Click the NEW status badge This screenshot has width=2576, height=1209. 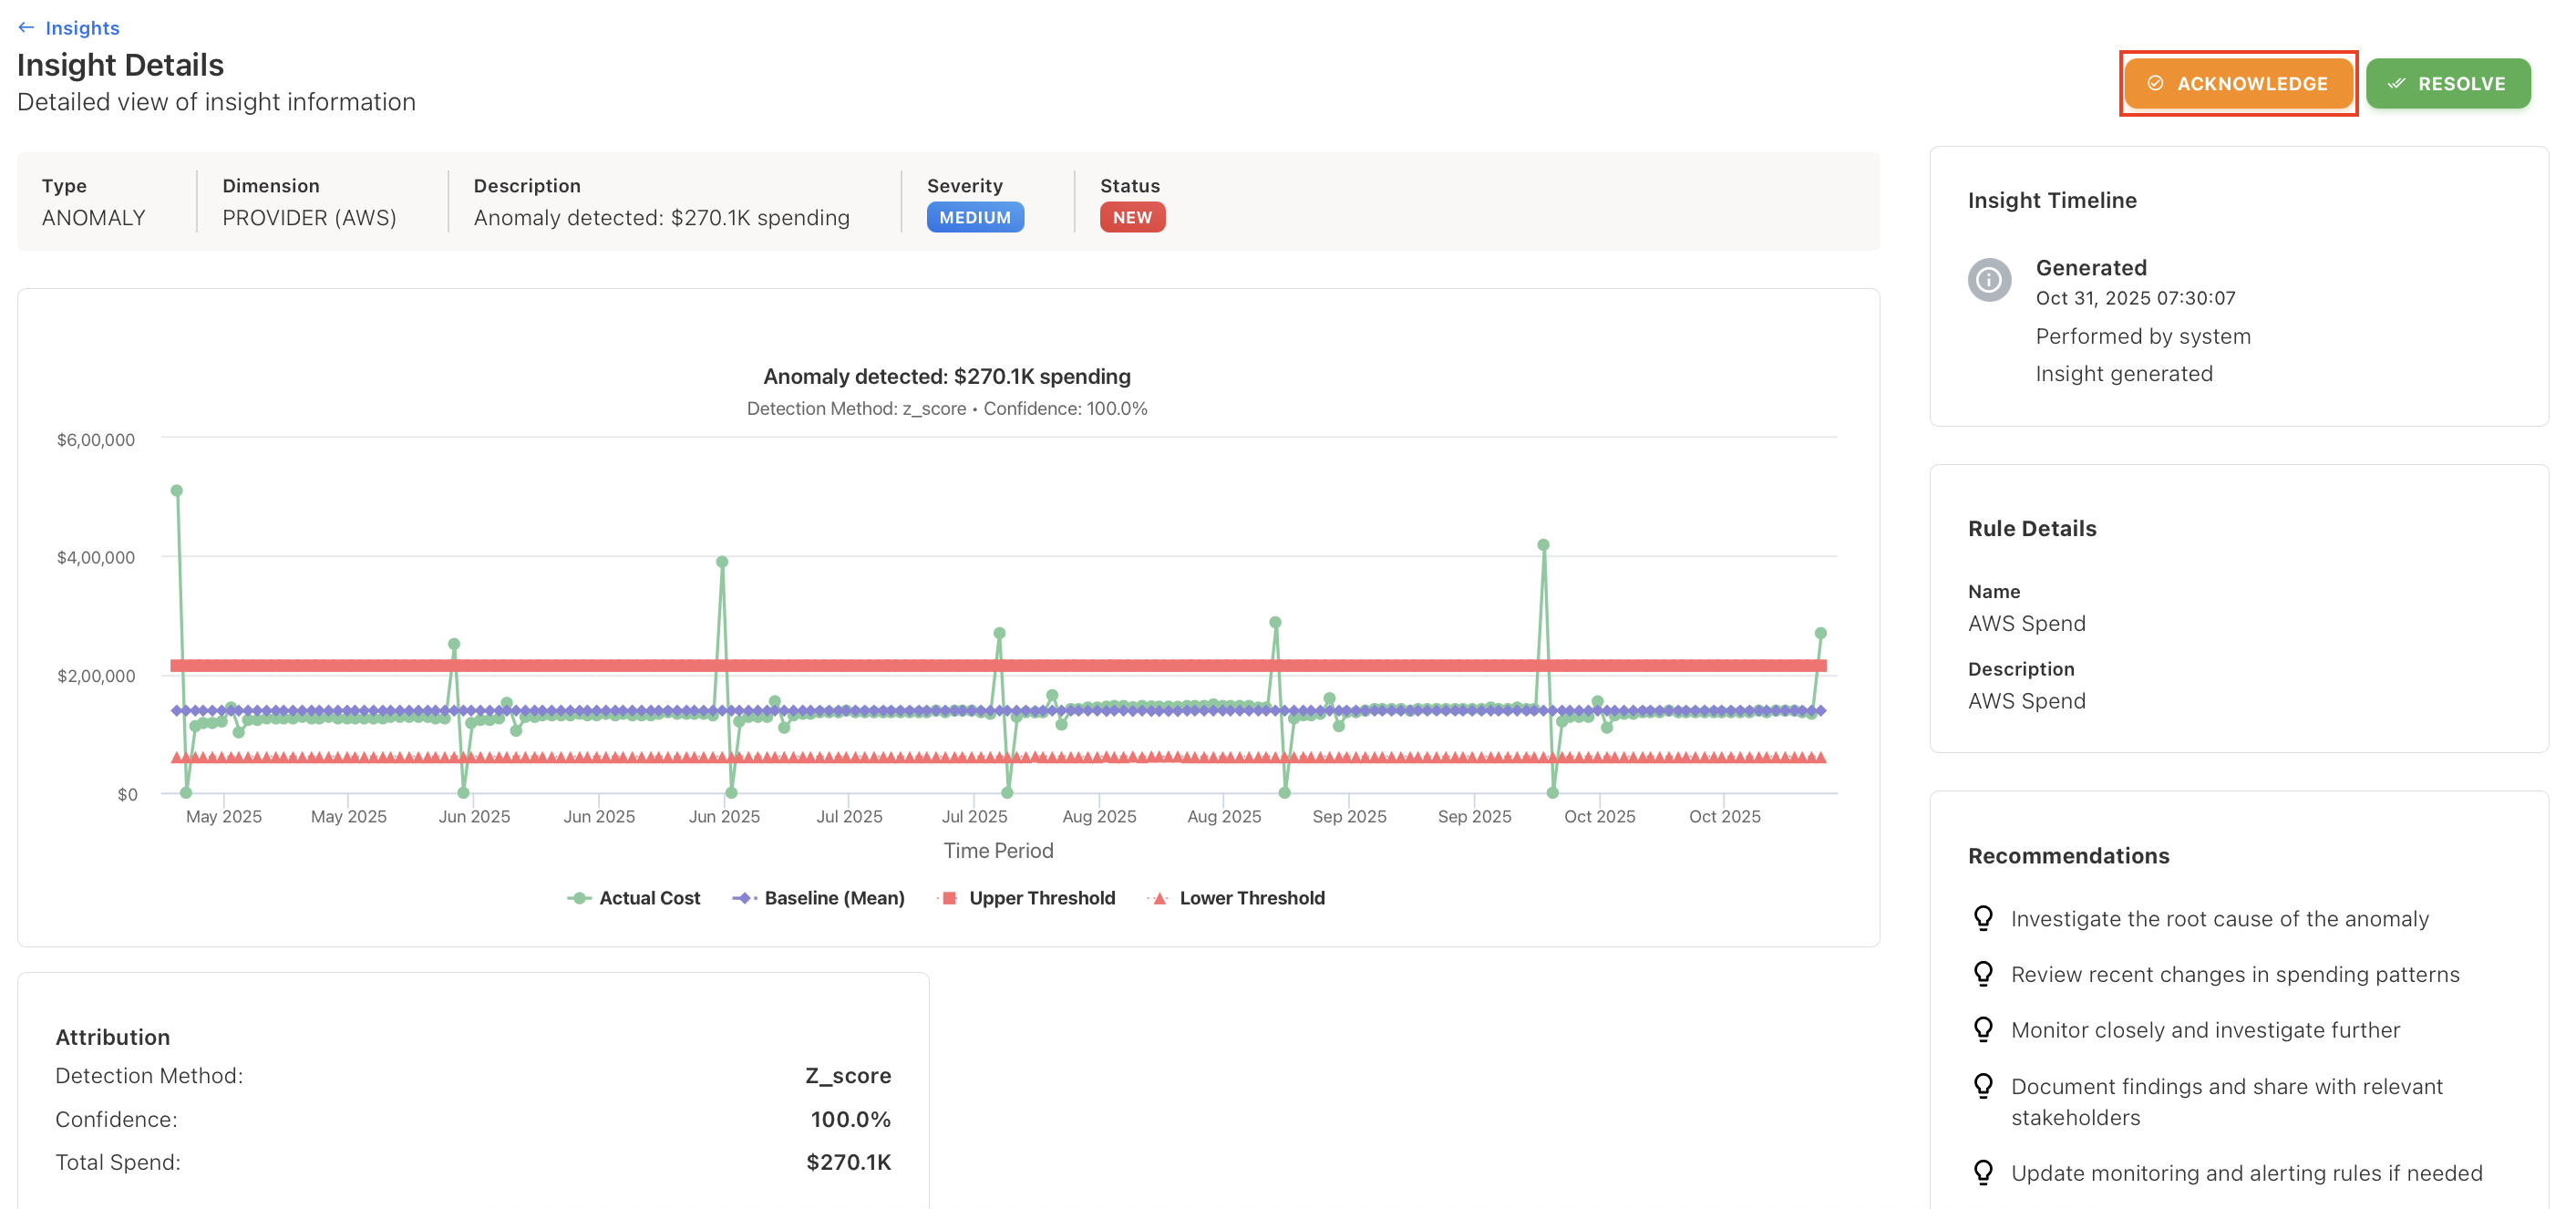point(1131,218)
